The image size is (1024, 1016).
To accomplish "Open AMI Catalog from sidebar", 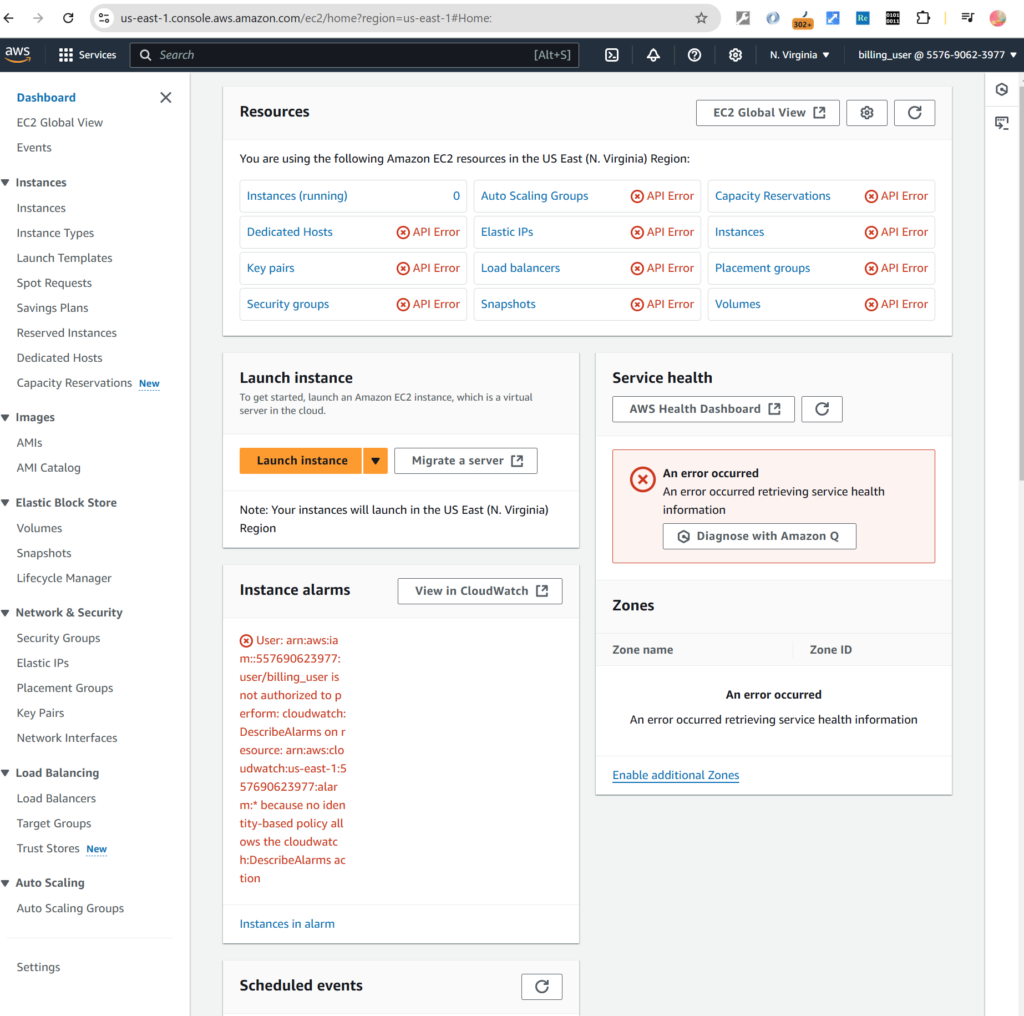I will [48, 468].
